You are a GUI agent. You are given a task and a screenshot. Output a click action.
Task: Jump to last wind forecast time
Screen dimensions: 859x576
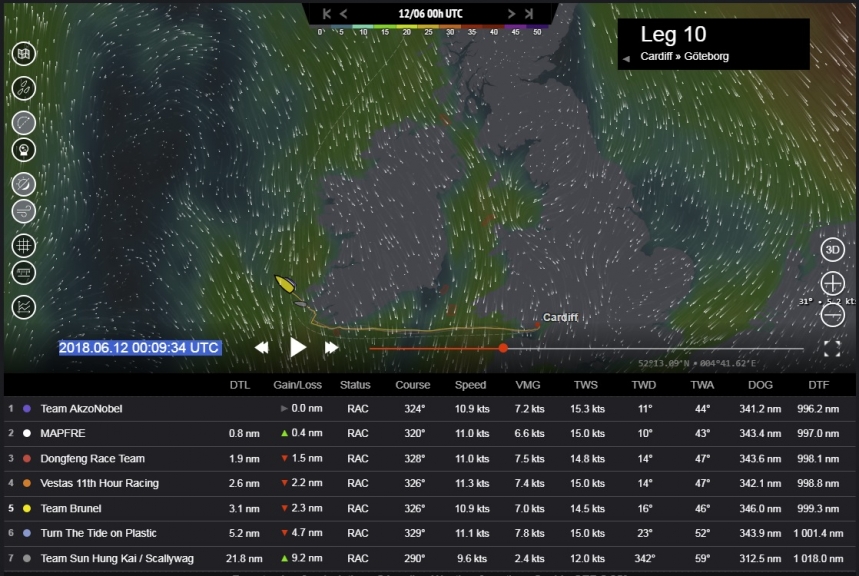529,14
